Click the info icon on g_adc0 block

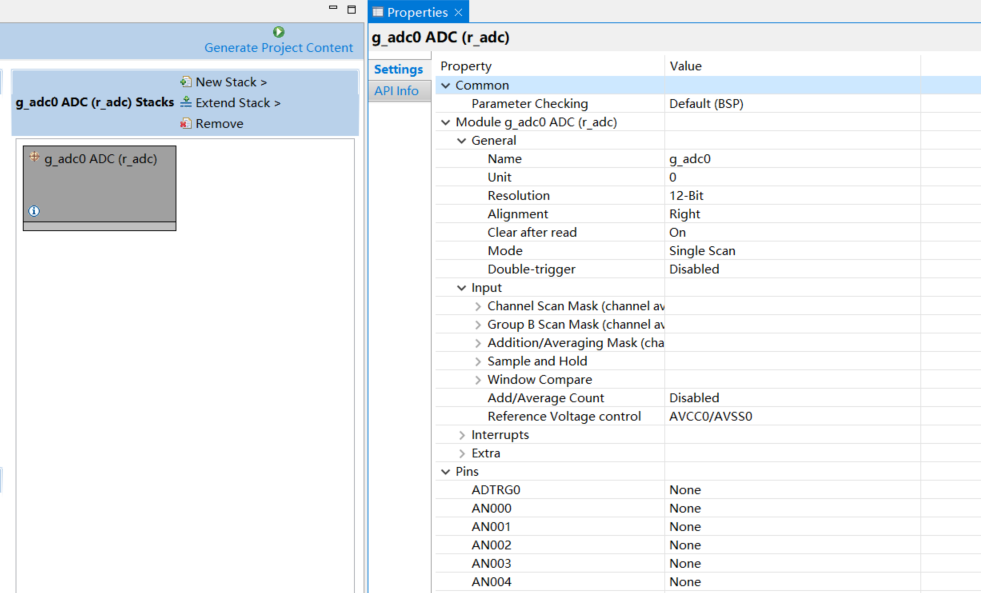[34, 211]
